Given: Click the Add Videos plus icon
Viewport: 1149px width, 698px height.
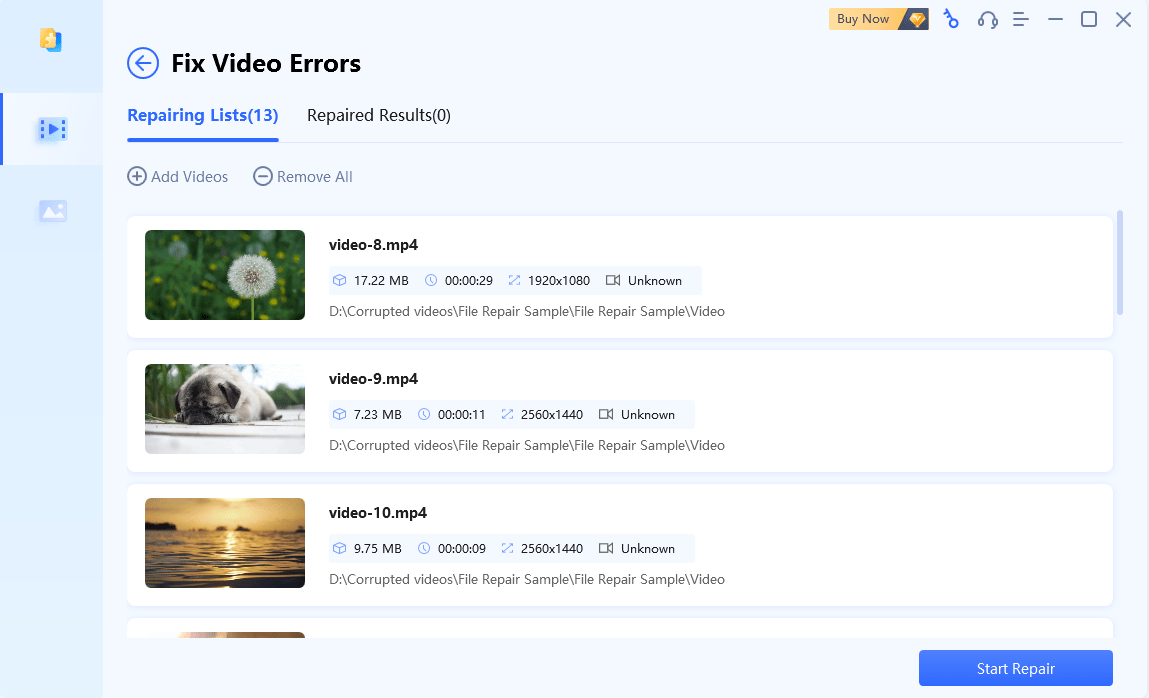Looking at the screenshot, I should coord(136,177).
